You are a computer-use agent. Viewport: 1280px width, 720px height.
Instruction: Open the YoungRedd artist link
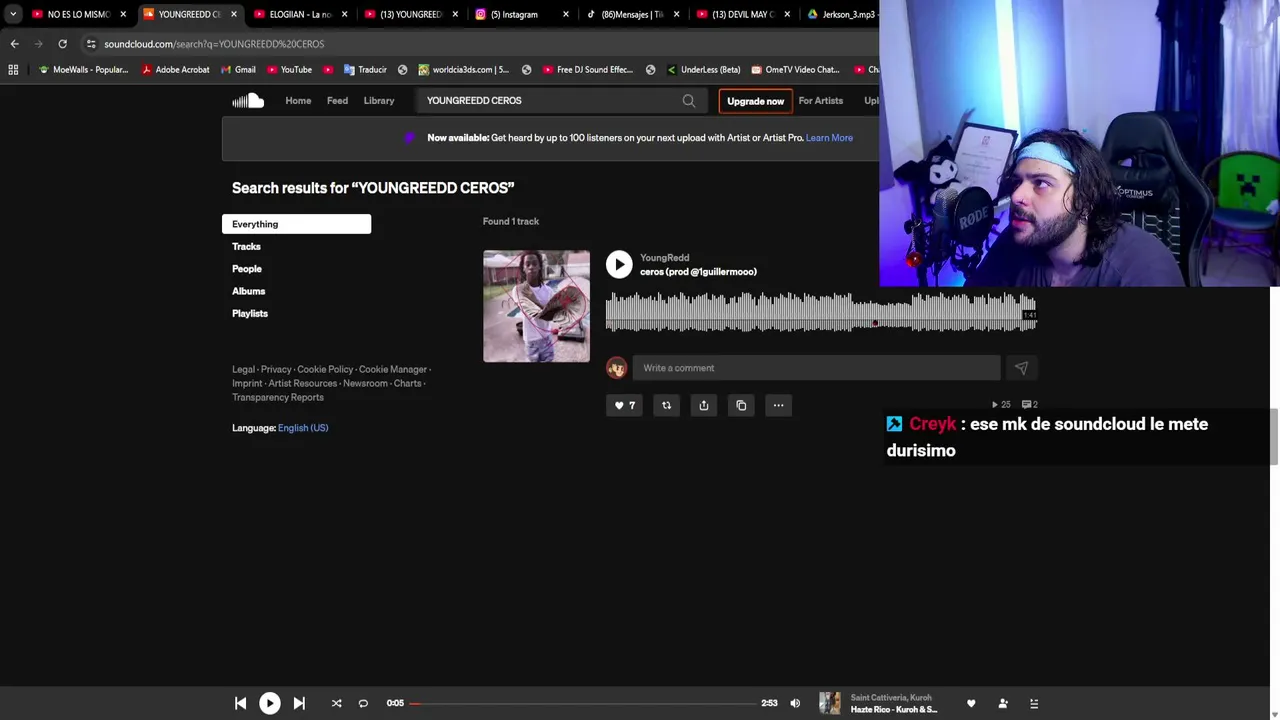(x=664, y=258)
